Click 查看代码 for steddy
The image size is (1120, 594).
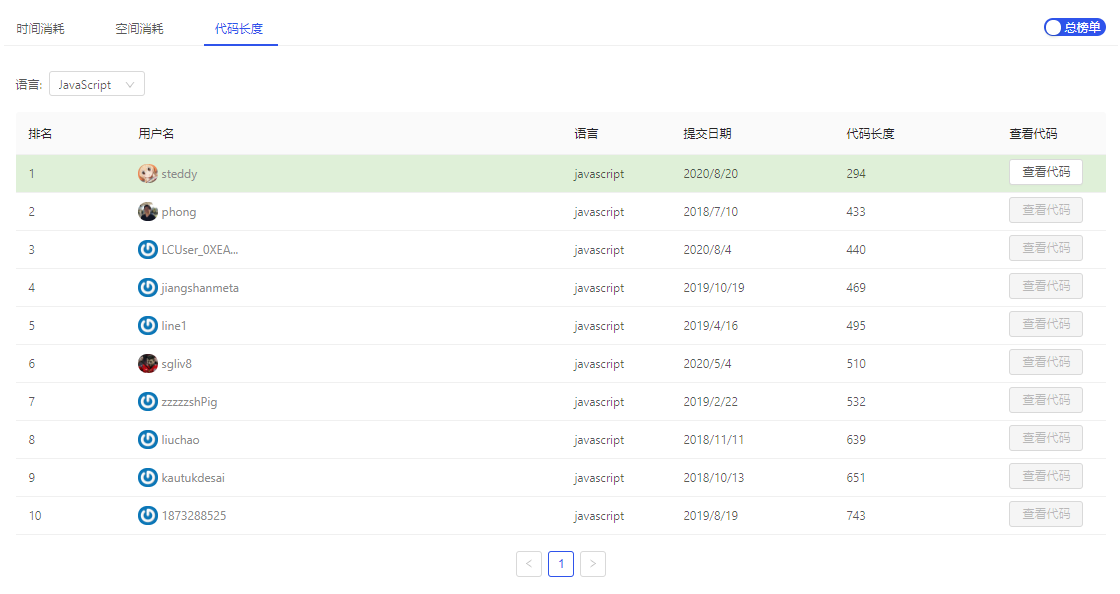pyautogui.click(x=1046, y=171)
